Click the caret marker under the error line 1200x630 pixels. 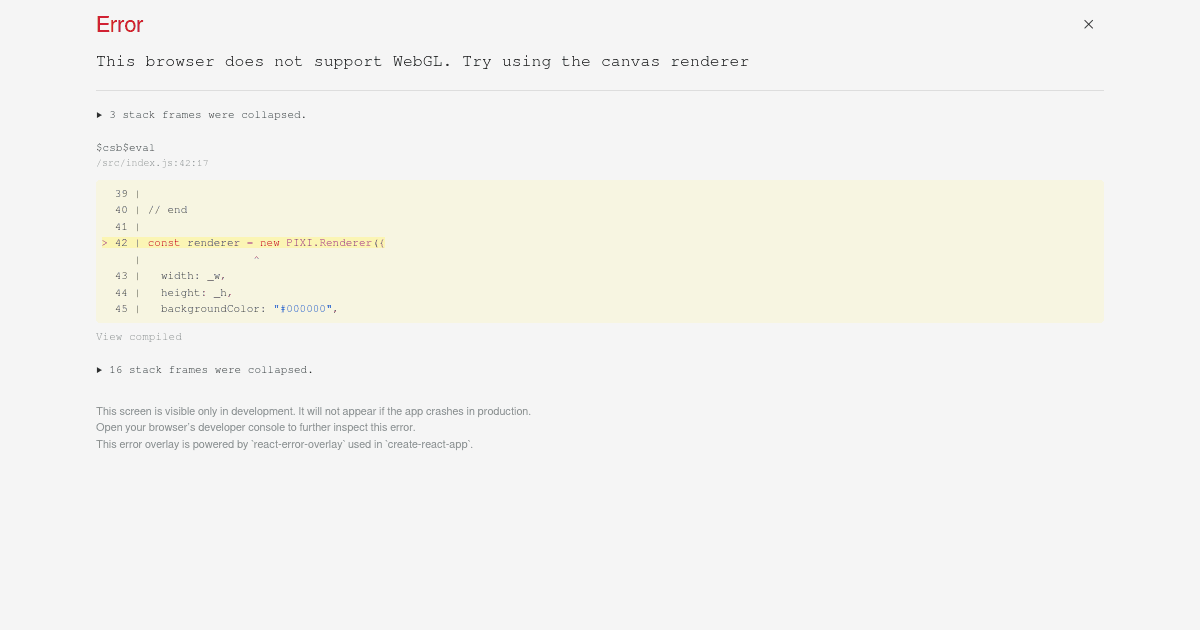pos(256,259)
